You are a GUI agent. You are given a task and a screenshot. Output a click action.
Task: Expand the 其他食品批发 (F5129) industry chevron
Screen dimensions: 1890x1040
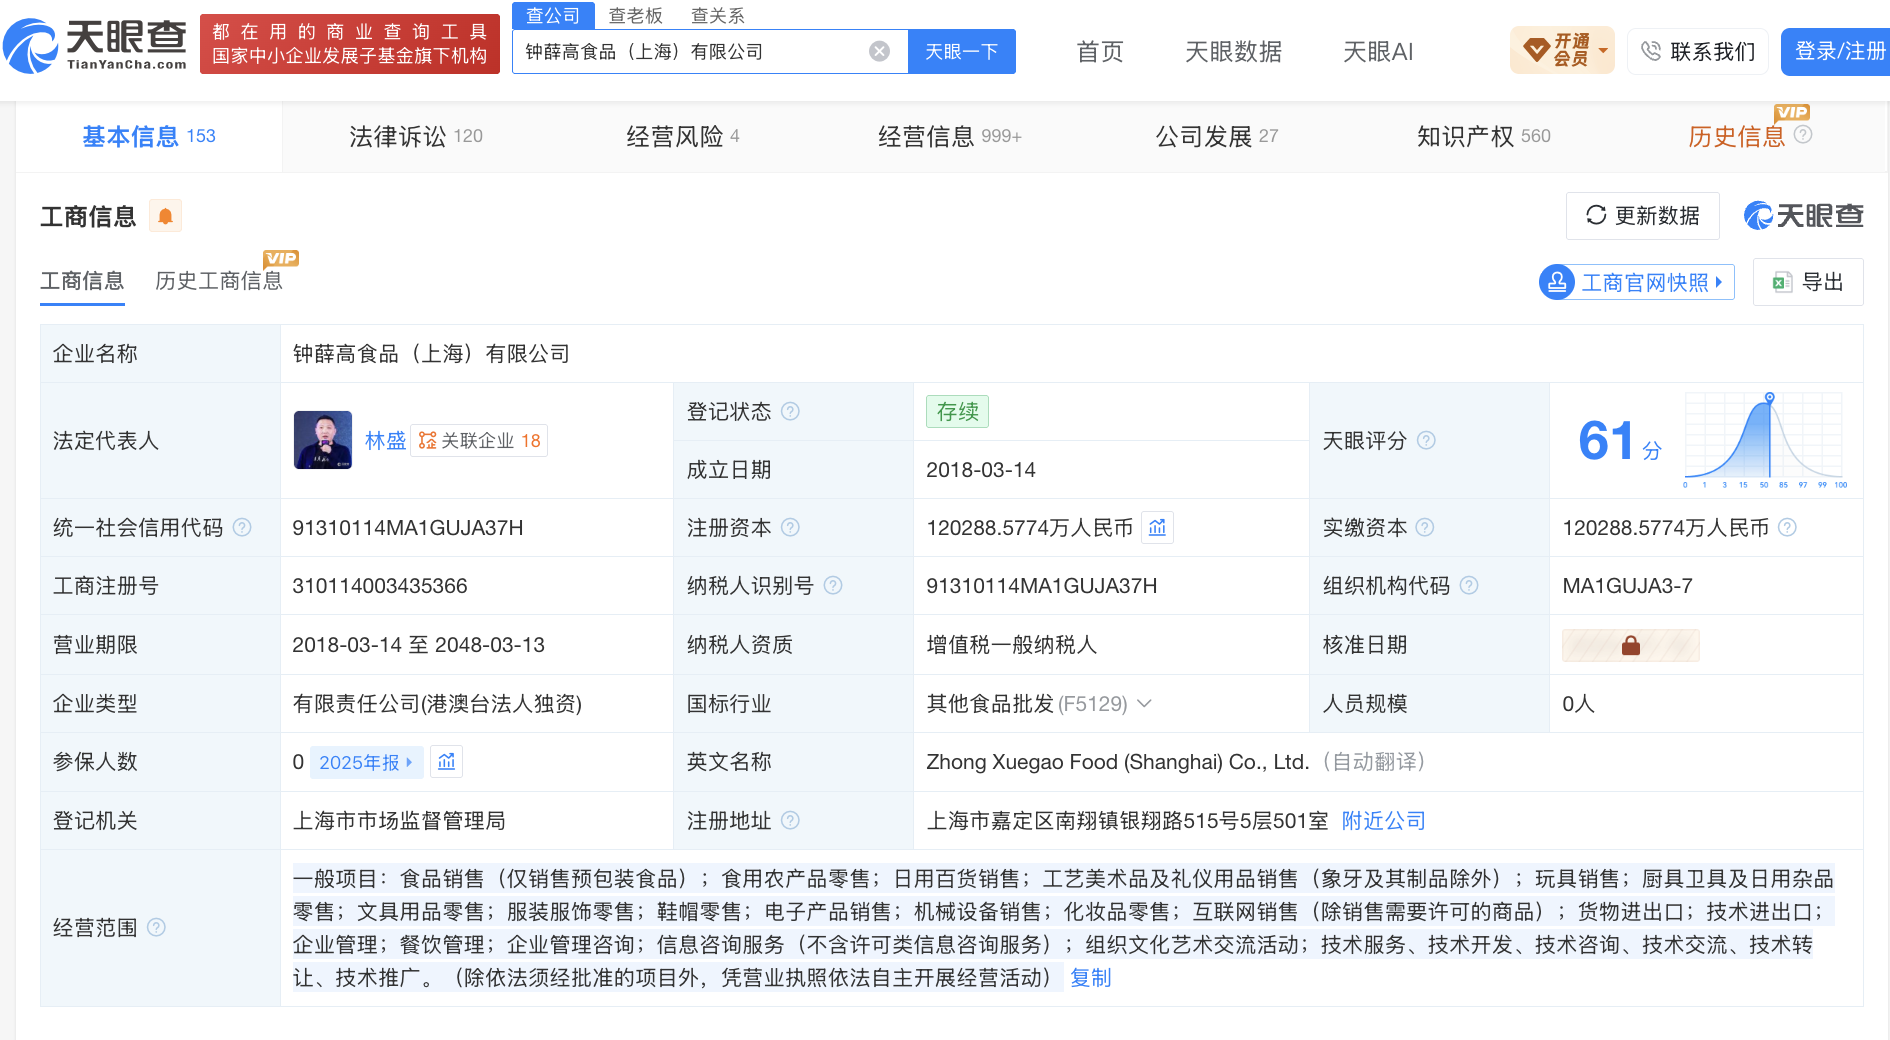click(x=1145, y=703)
